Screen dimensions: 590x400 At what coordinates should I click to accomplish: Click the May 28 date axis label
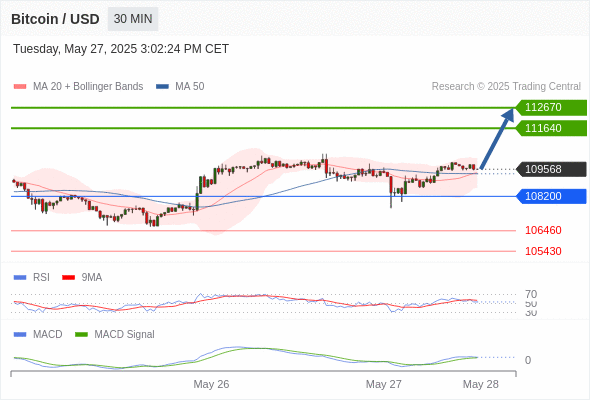[481, 384]
